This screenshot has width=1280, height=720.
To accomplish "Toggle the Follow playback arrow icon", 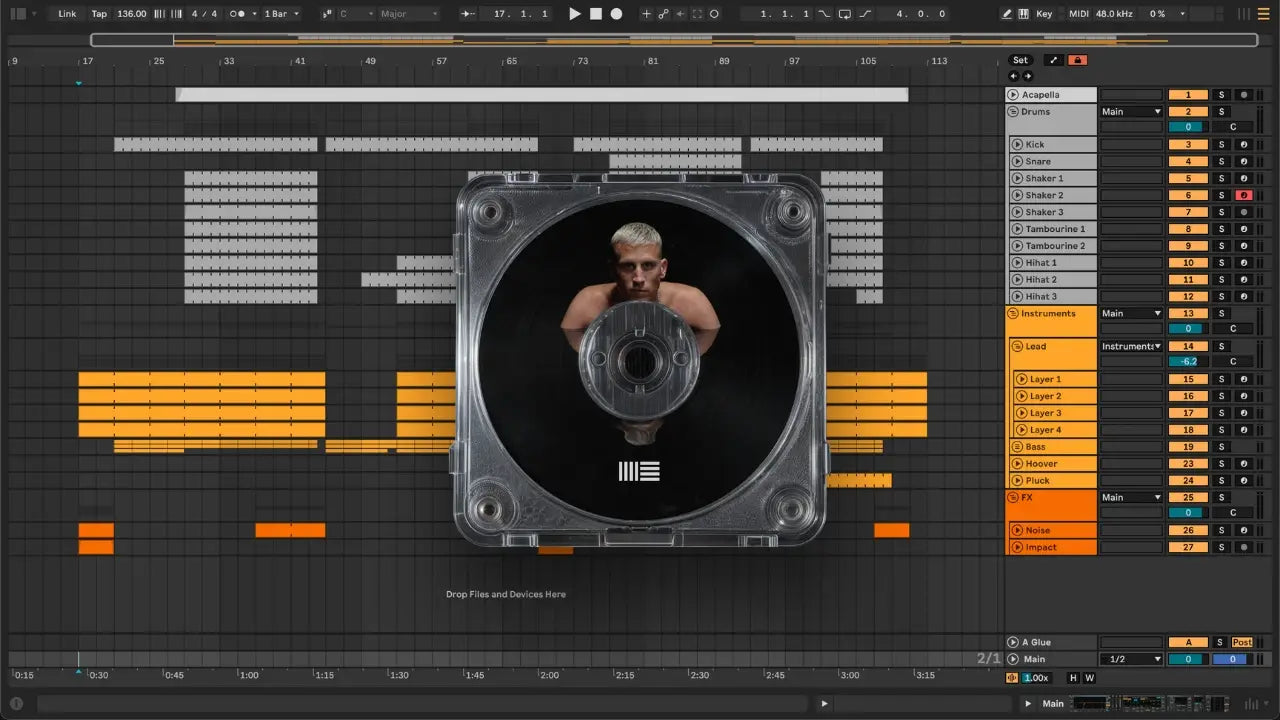I will (x=469, y=14).
